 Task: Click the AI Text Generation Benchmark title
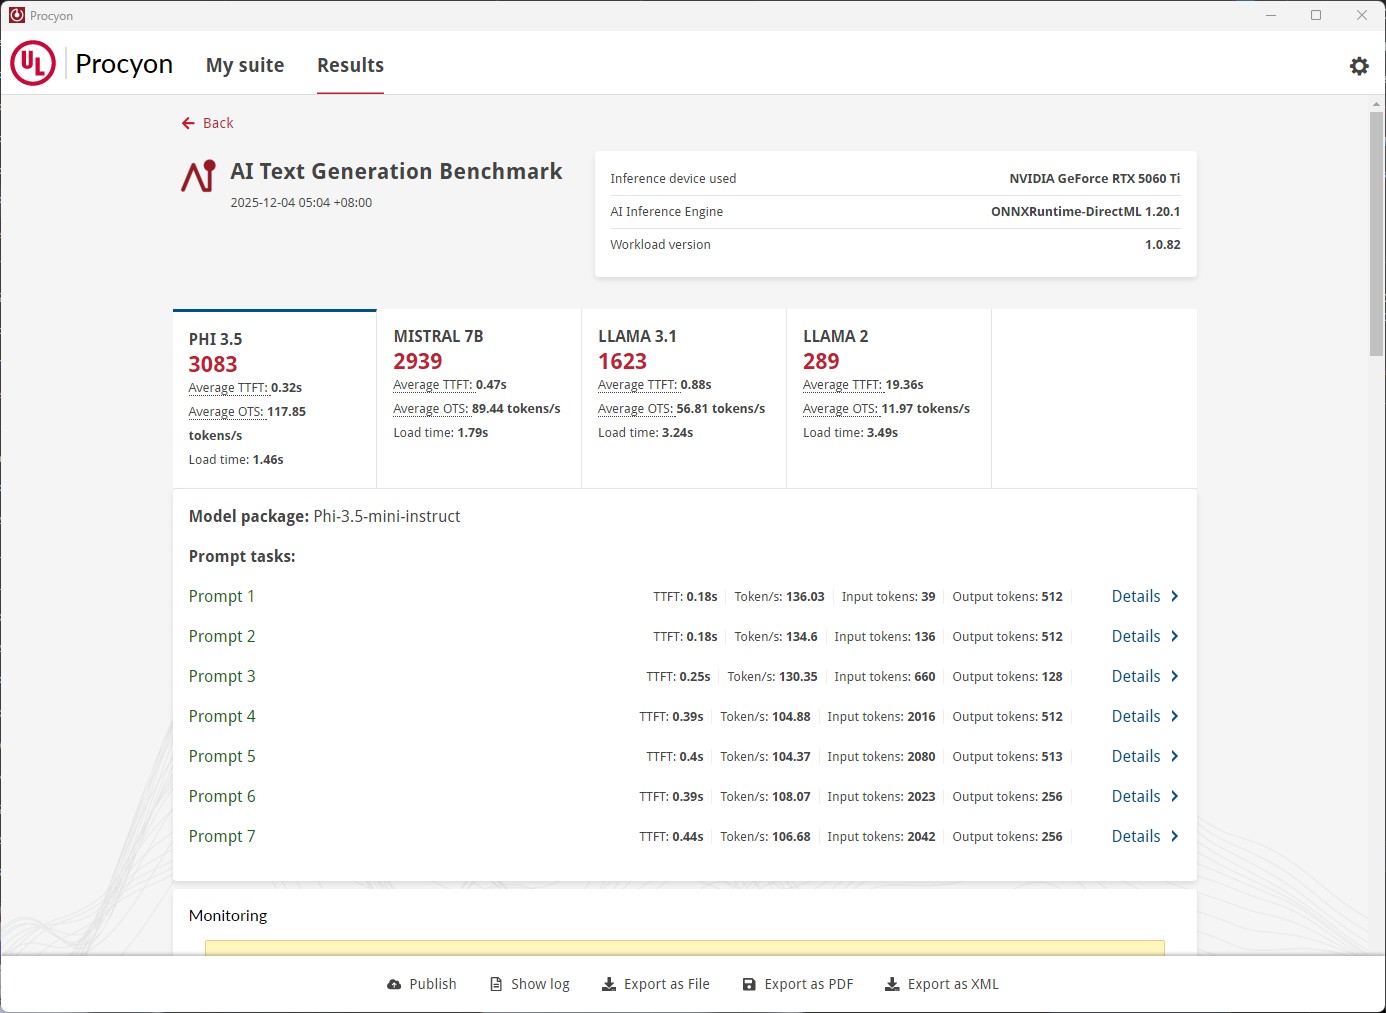(396, 171)
